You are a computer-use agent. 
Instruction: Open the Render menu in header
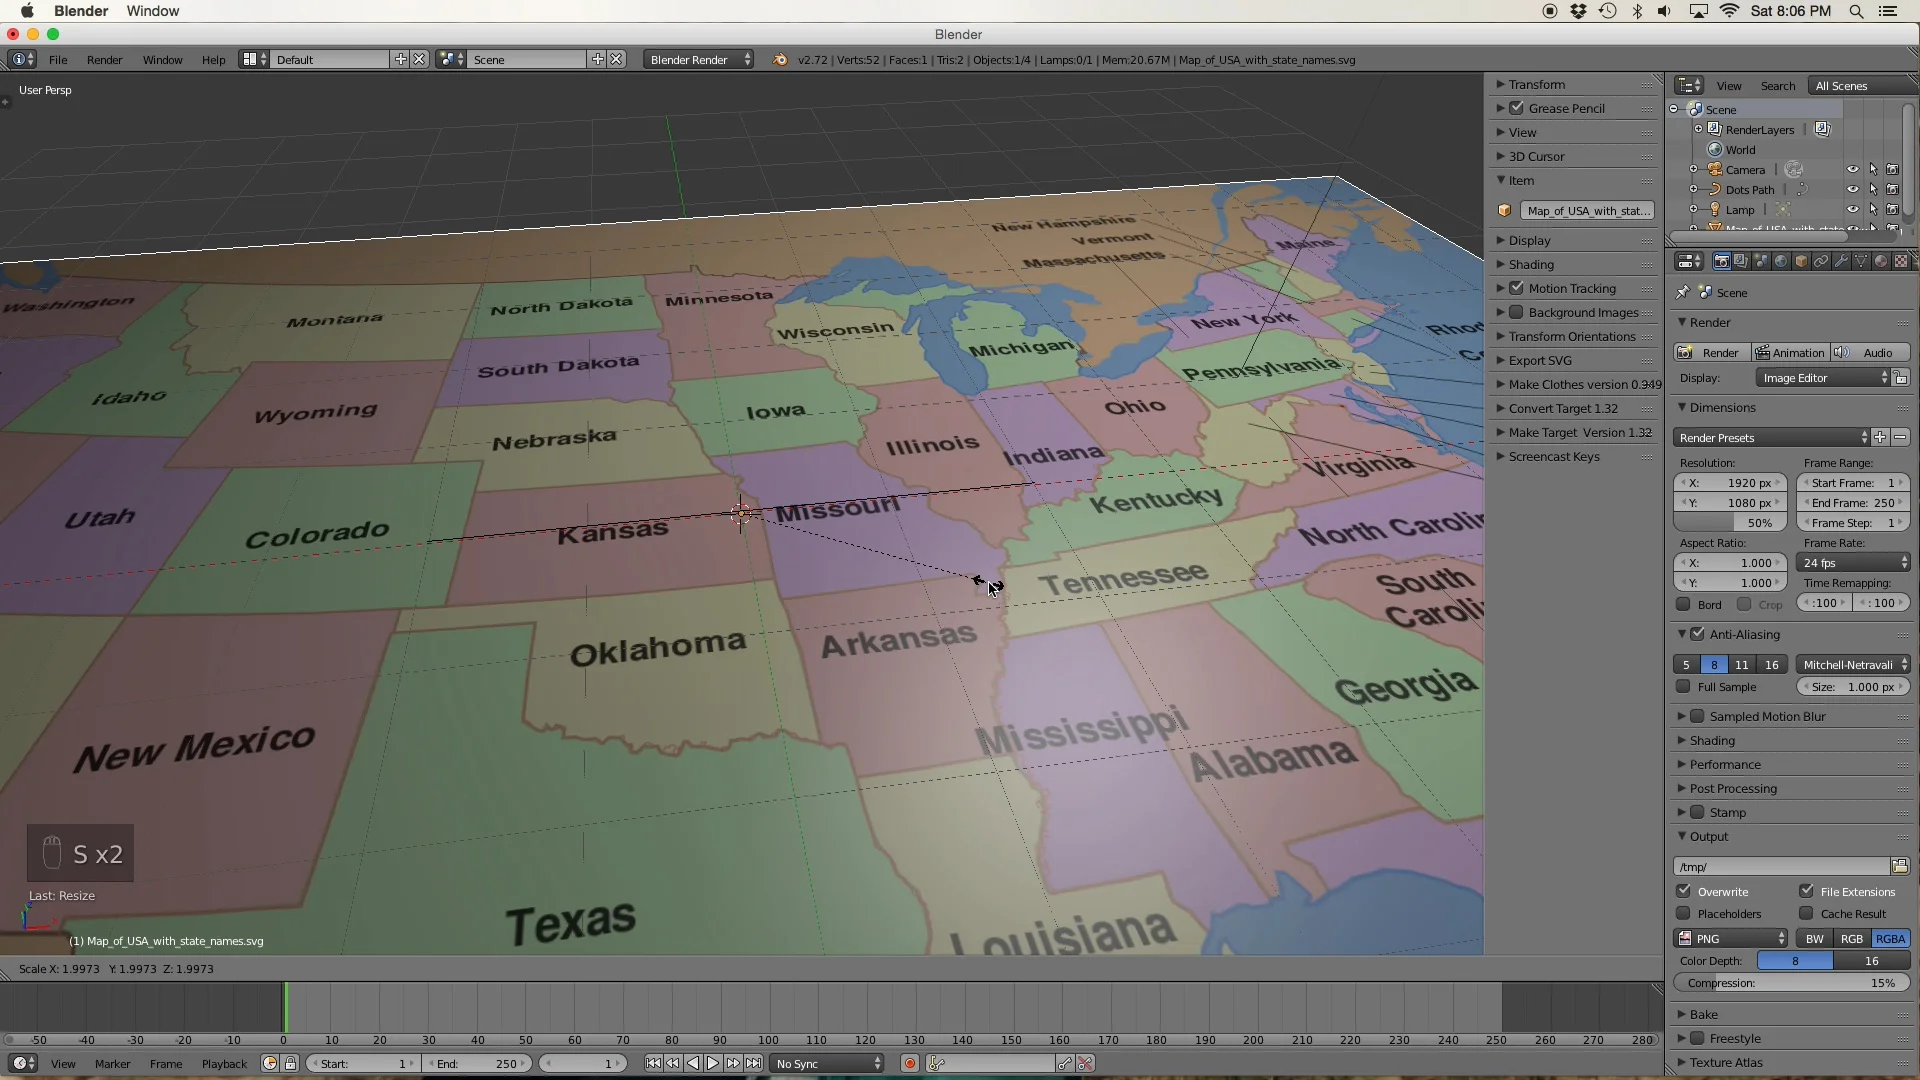(x=104, y=60)
